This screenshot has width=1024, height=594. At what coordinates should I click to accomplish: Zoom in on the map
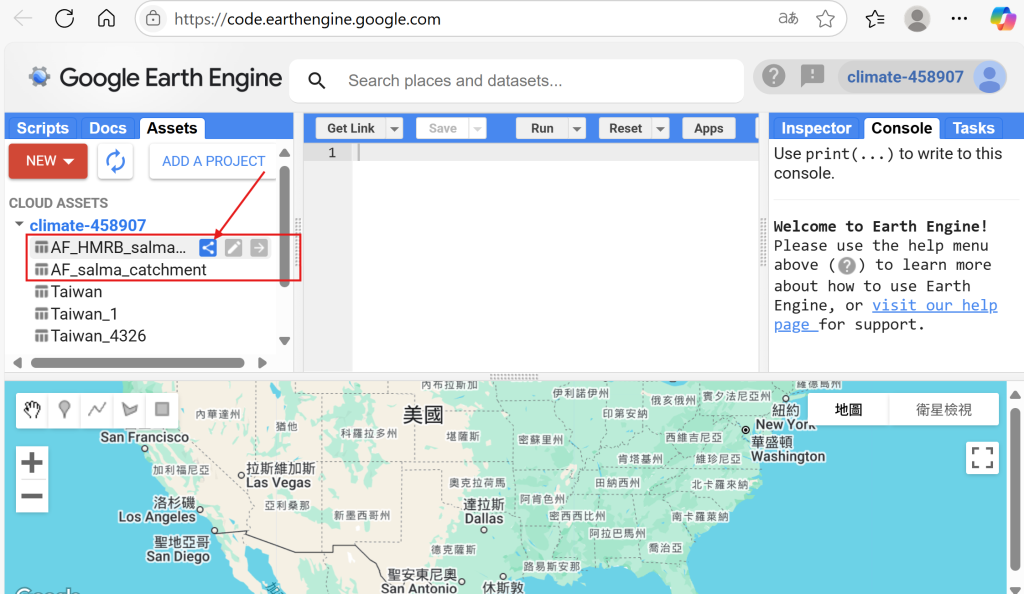pyautogui.click(x=31, y=463)
